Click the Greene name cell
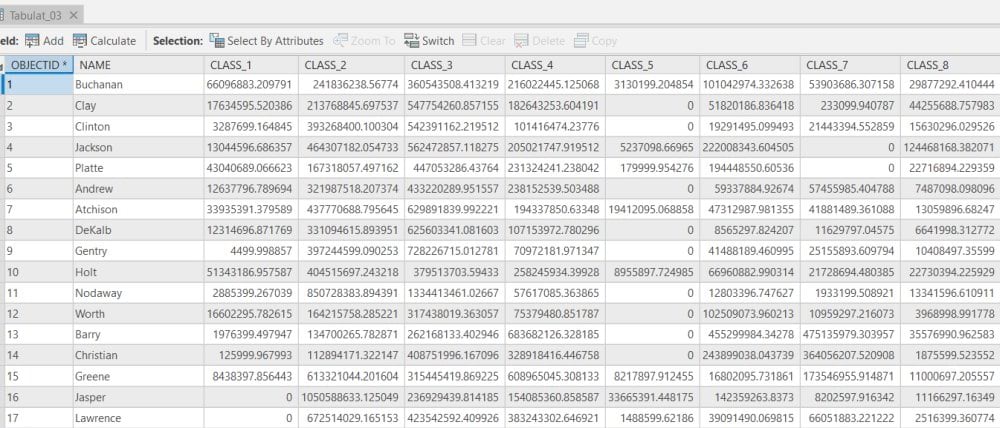 coord(140,376)
